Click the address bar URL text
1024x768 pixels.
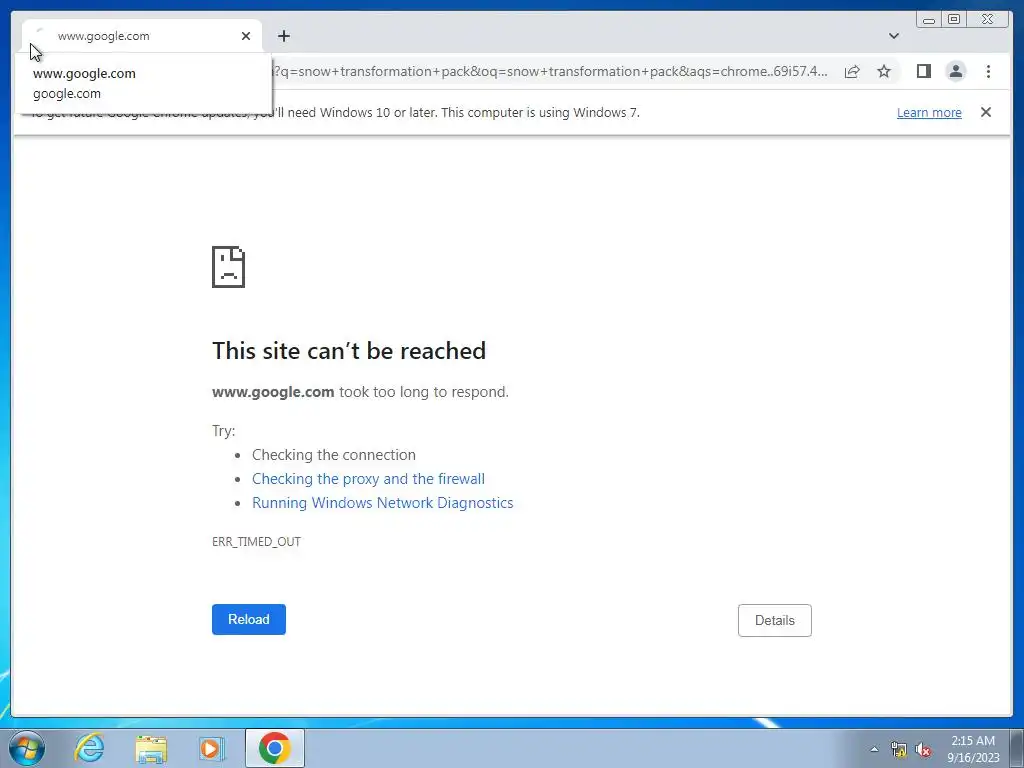pos(551,71)
